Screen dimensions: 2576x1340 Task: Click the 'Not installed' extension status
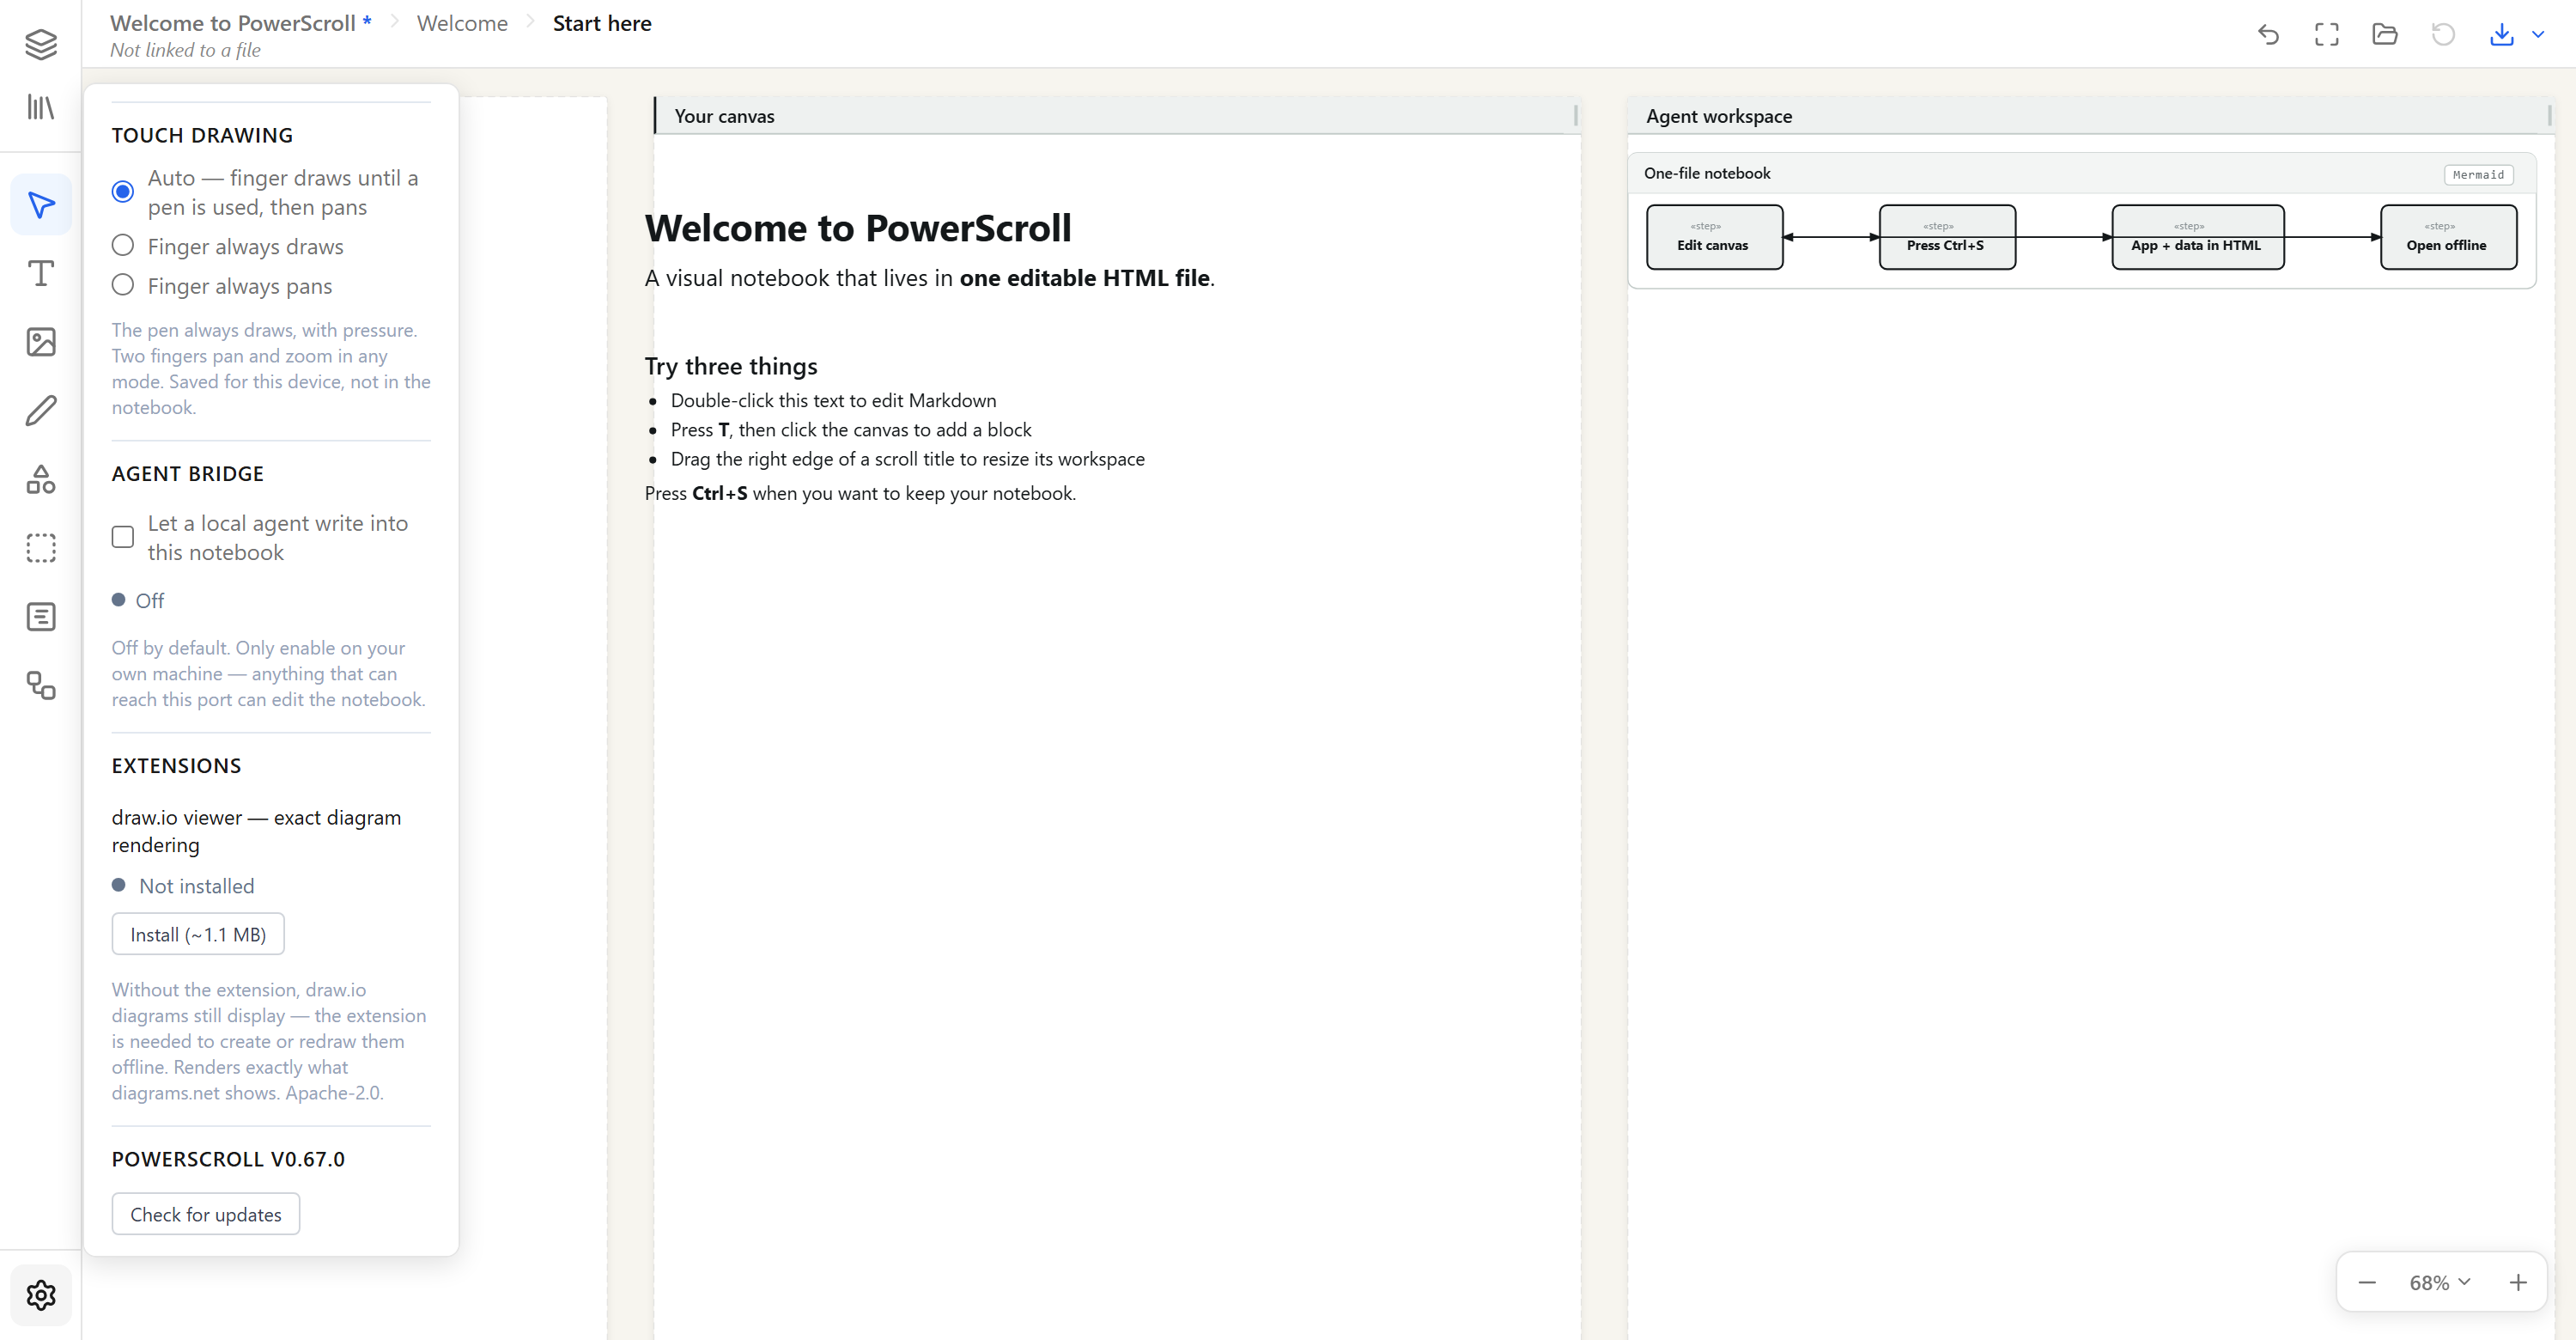point(197,886)
